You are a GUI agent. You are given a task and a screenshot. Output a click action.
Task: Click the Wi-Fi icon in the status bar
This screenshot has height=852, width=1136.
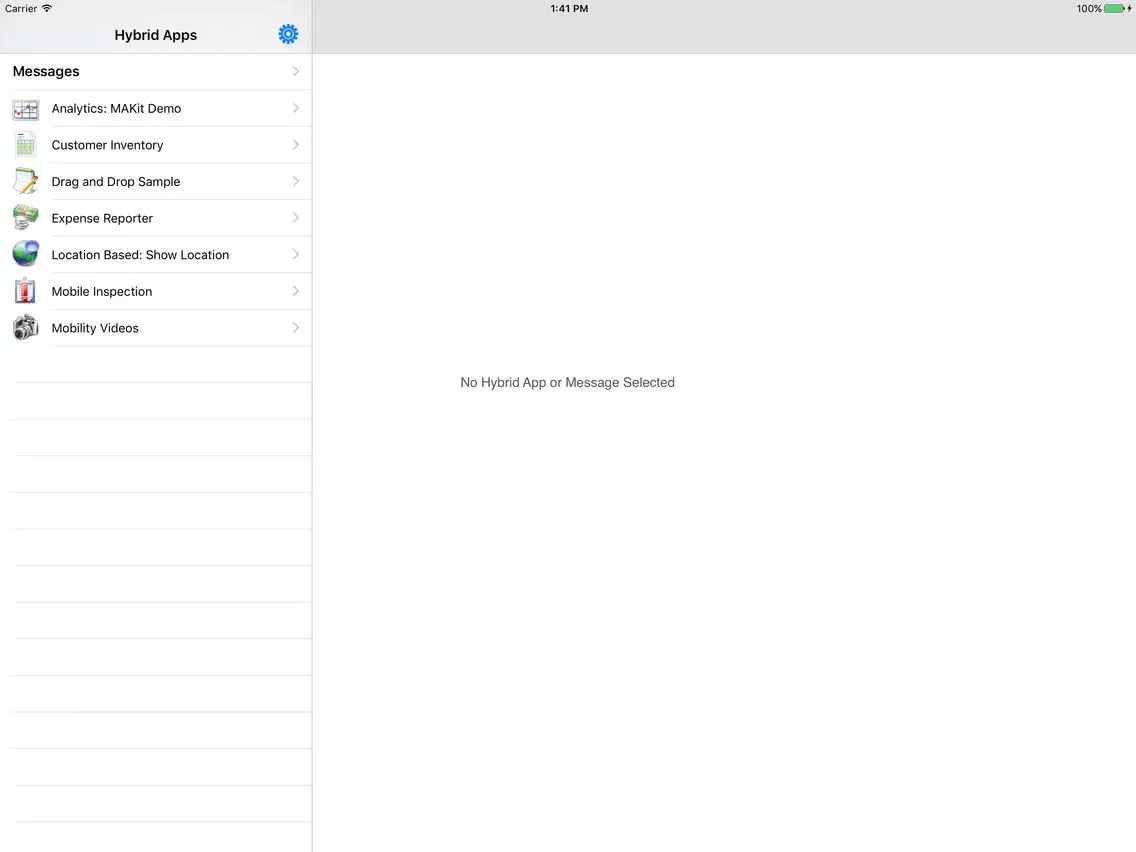47,8
